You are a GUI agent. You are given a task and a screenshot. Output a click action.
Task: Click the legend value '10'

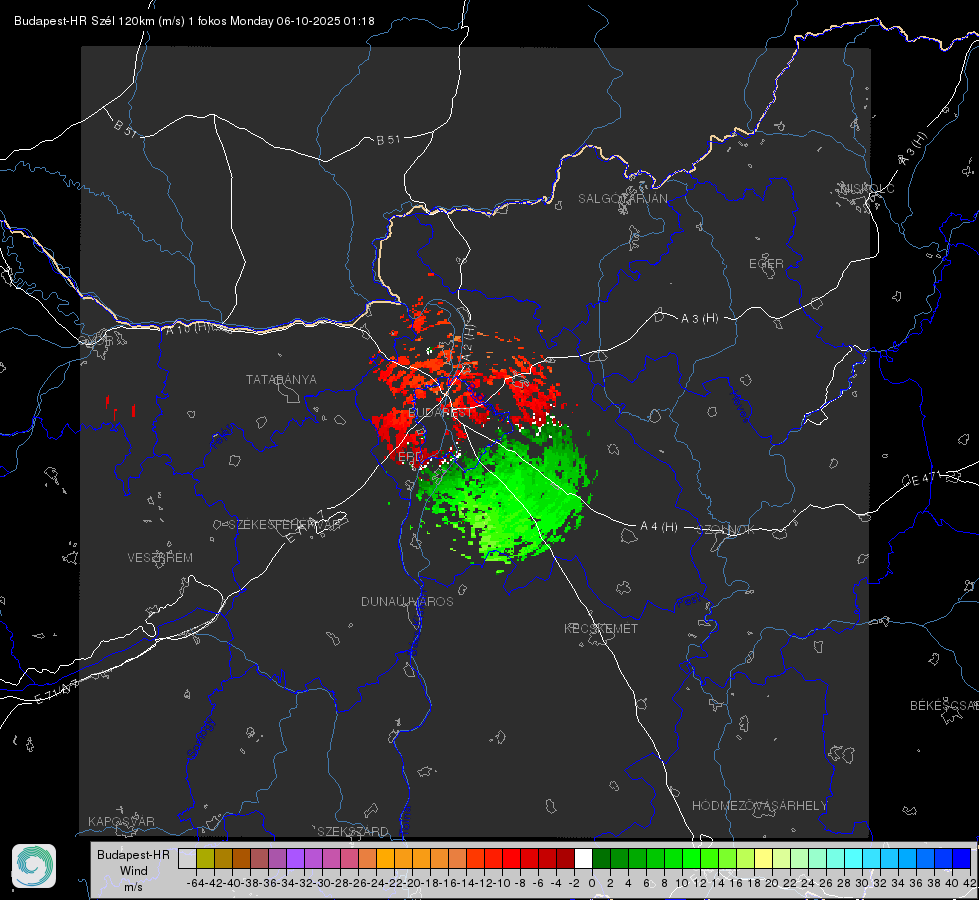[x=682, y=883]
